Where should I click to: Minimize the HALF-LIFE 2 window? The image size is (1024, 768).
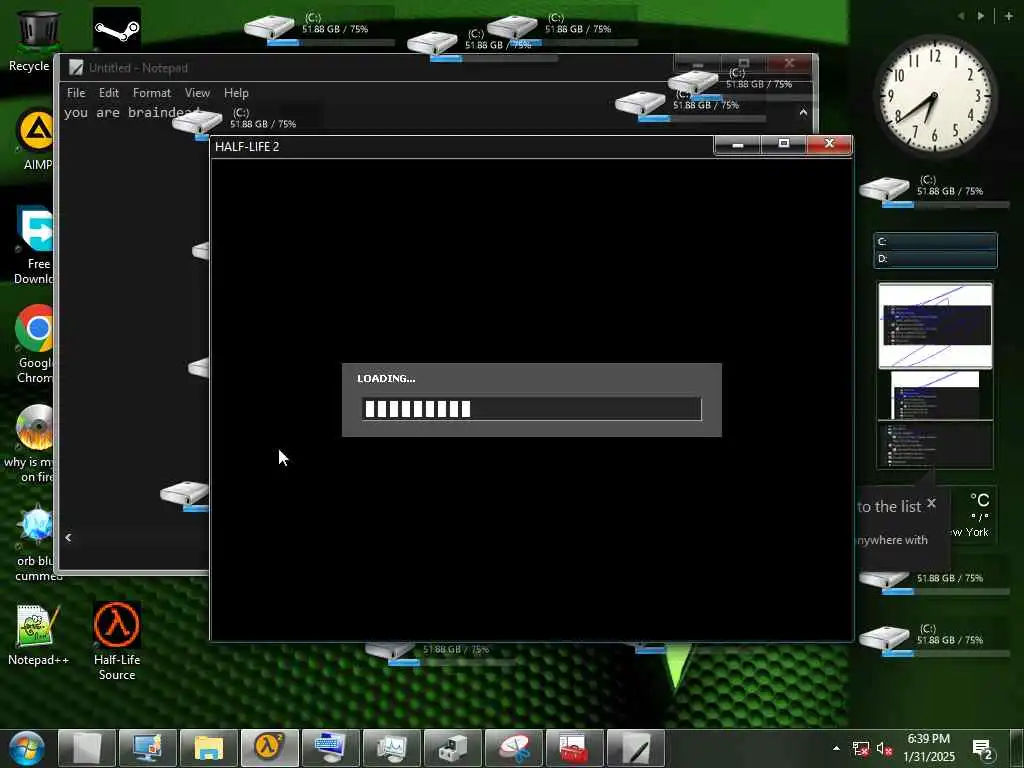tap(737, 144)
